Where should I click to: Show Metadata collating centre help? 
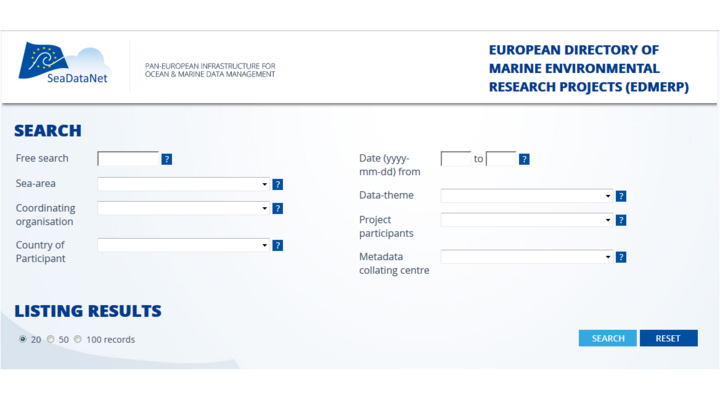(x=621, y=257)
